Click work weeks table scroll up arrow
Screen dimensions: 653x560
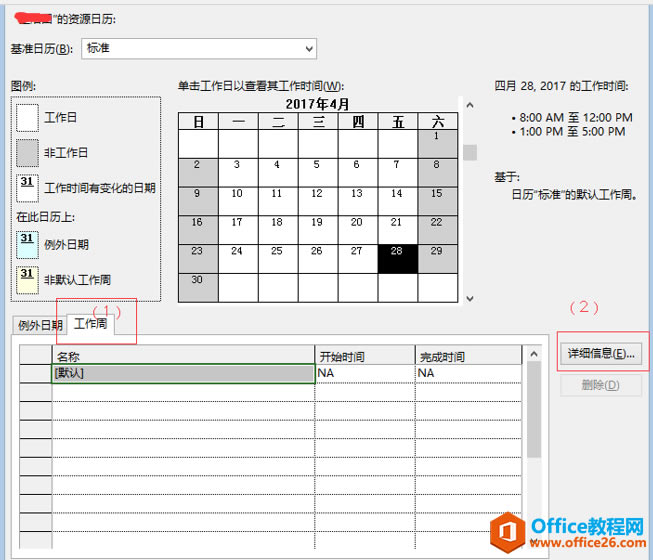(534, 354)
